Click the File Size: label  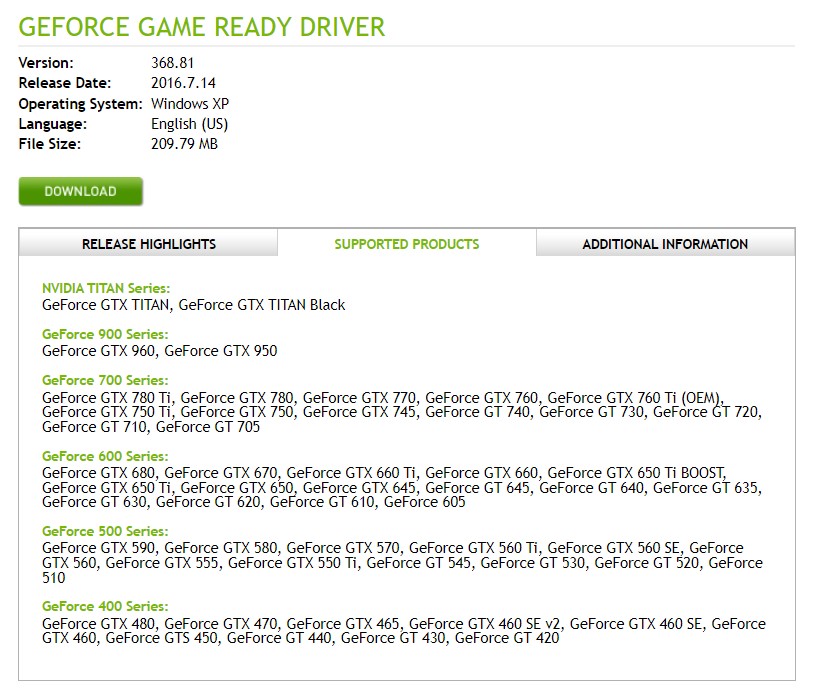pyautogui.click(x=50, y=144)
